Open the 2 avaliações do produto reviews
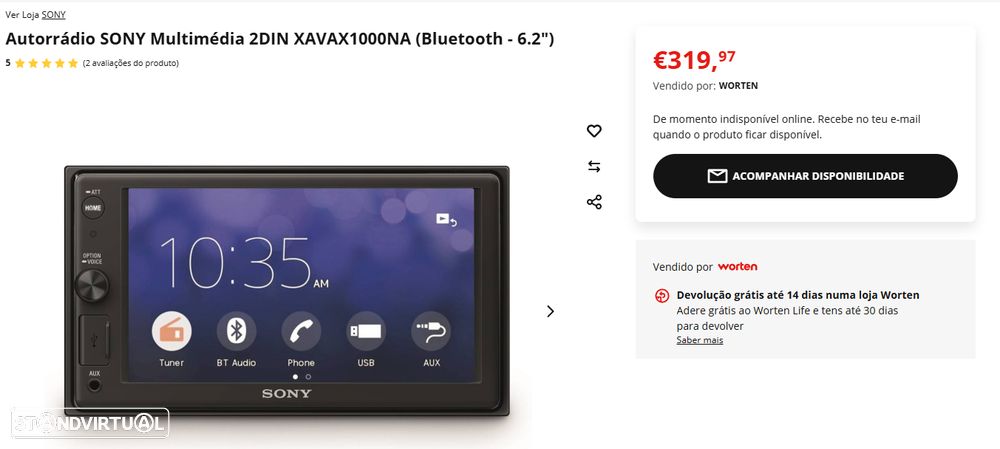1000x449 pixels. pyautogui.click(x=131, y=63)
